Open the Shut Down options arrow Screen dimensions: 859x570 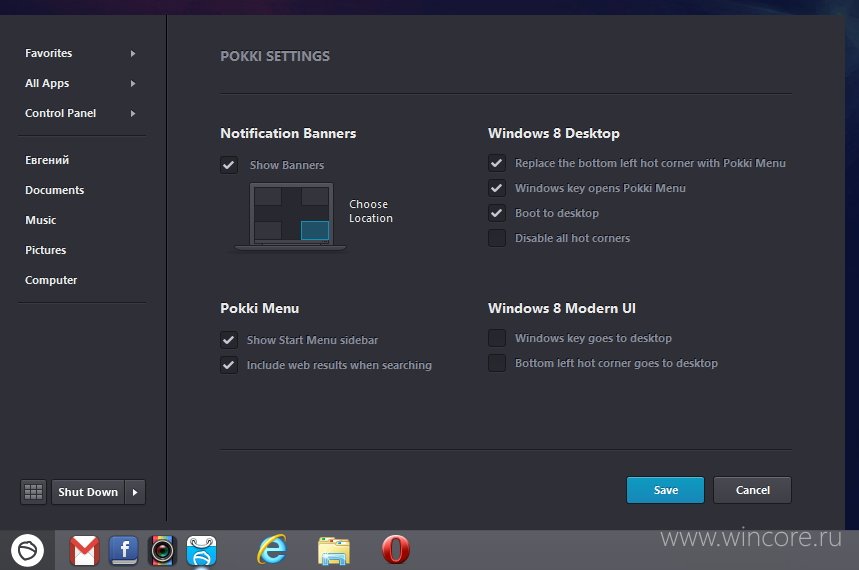135,492
